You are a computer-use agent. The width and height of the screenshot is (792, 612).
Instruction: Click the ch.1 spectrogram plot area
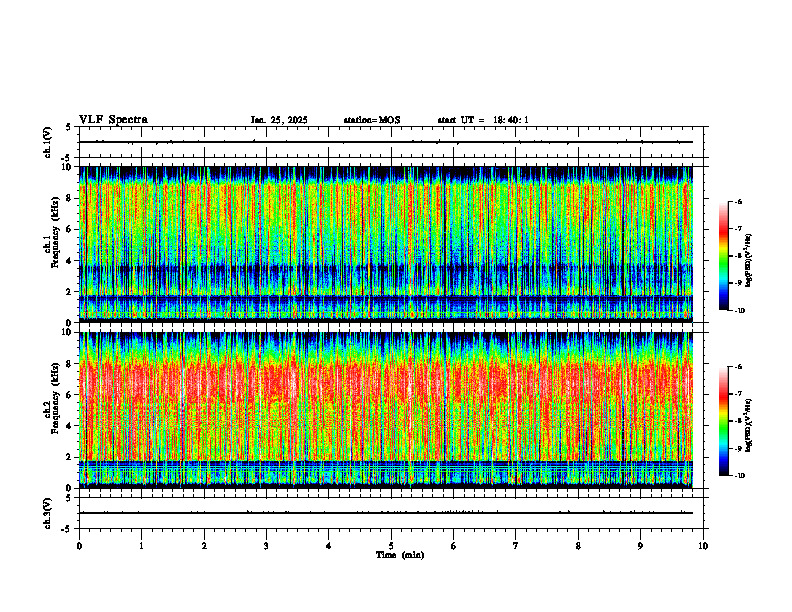(x=386, y=244)
